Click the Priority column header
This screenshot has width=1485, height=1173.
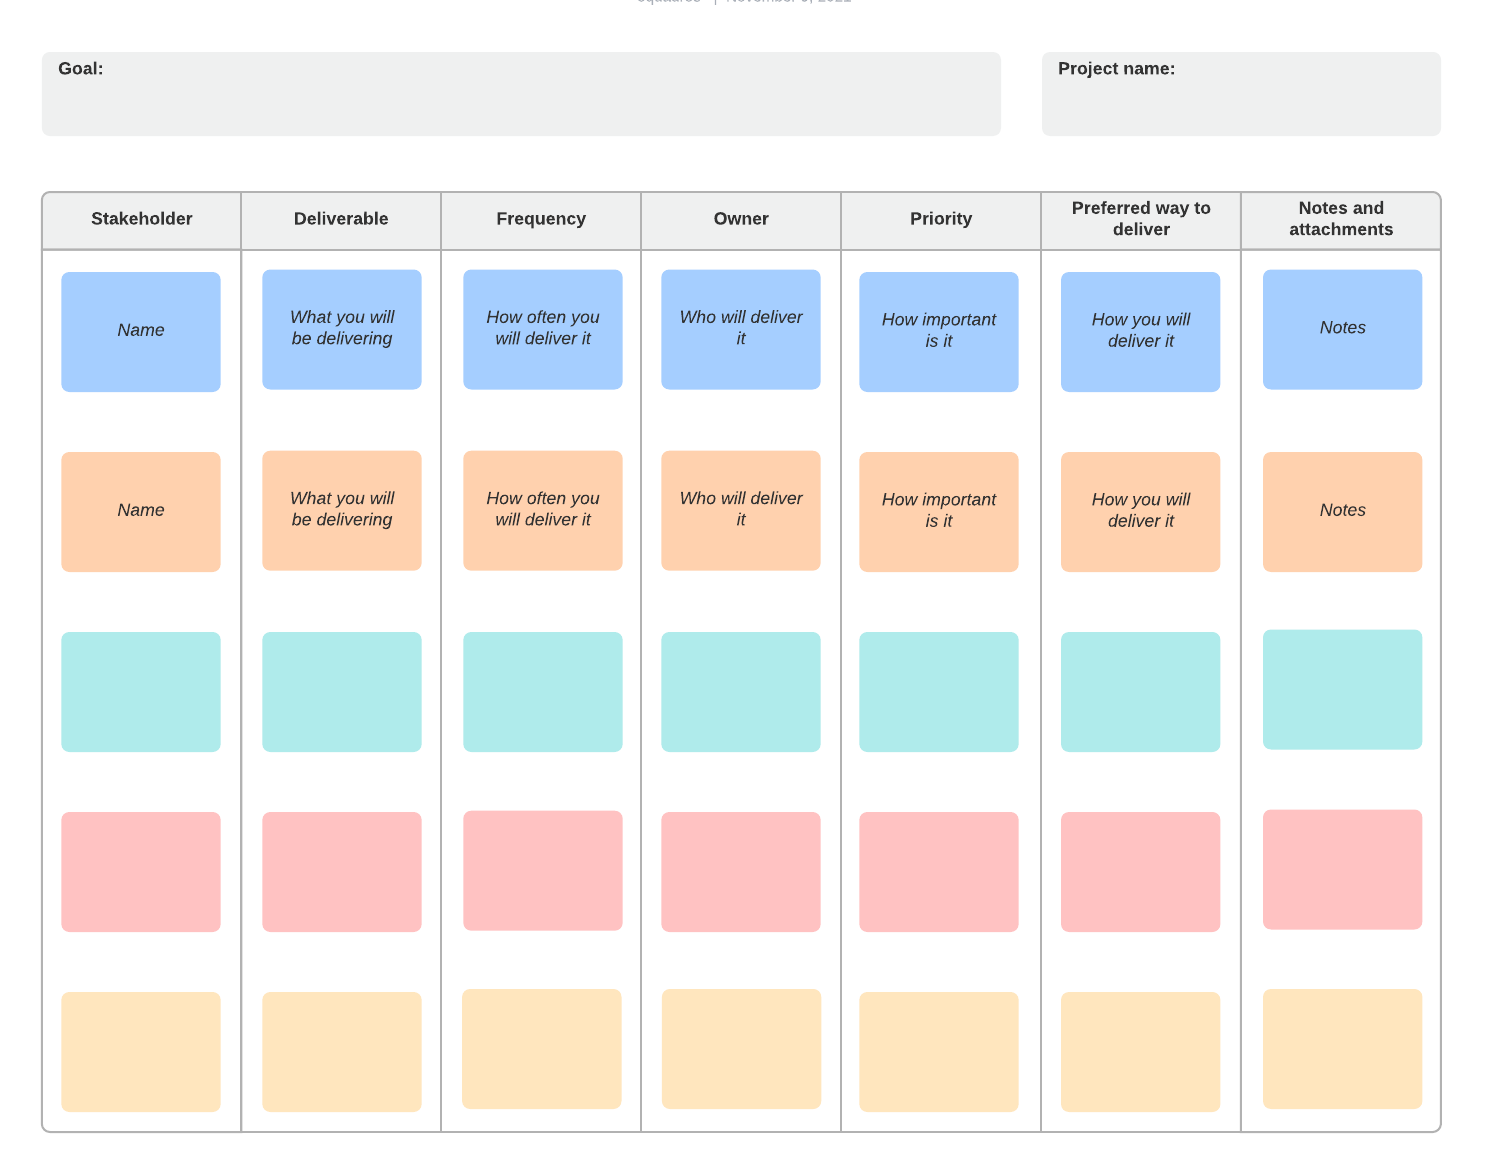coord(940,219)
